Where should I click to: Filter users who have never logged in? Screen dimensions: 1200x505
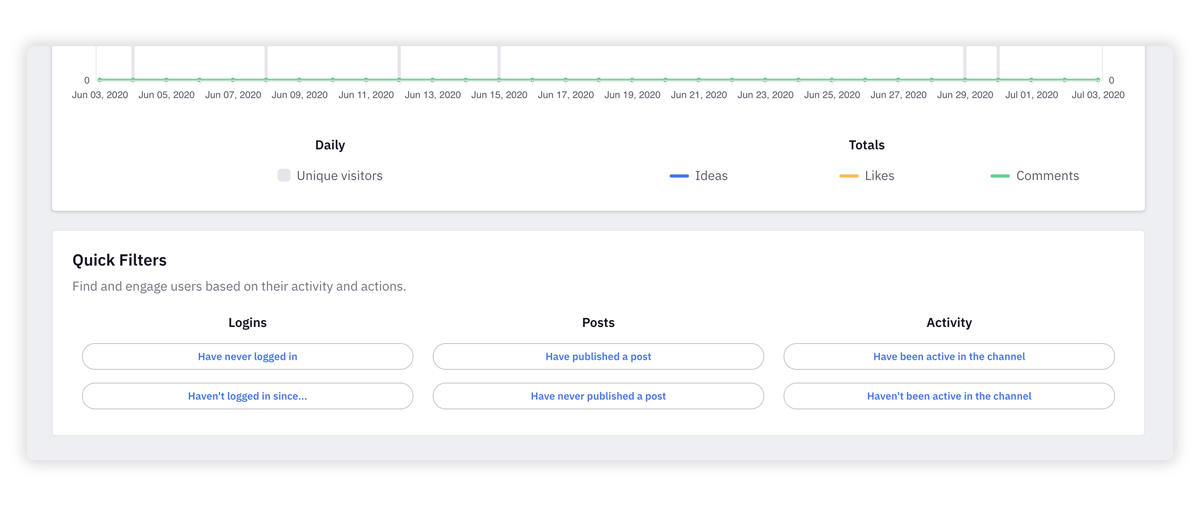click(248, 356)
